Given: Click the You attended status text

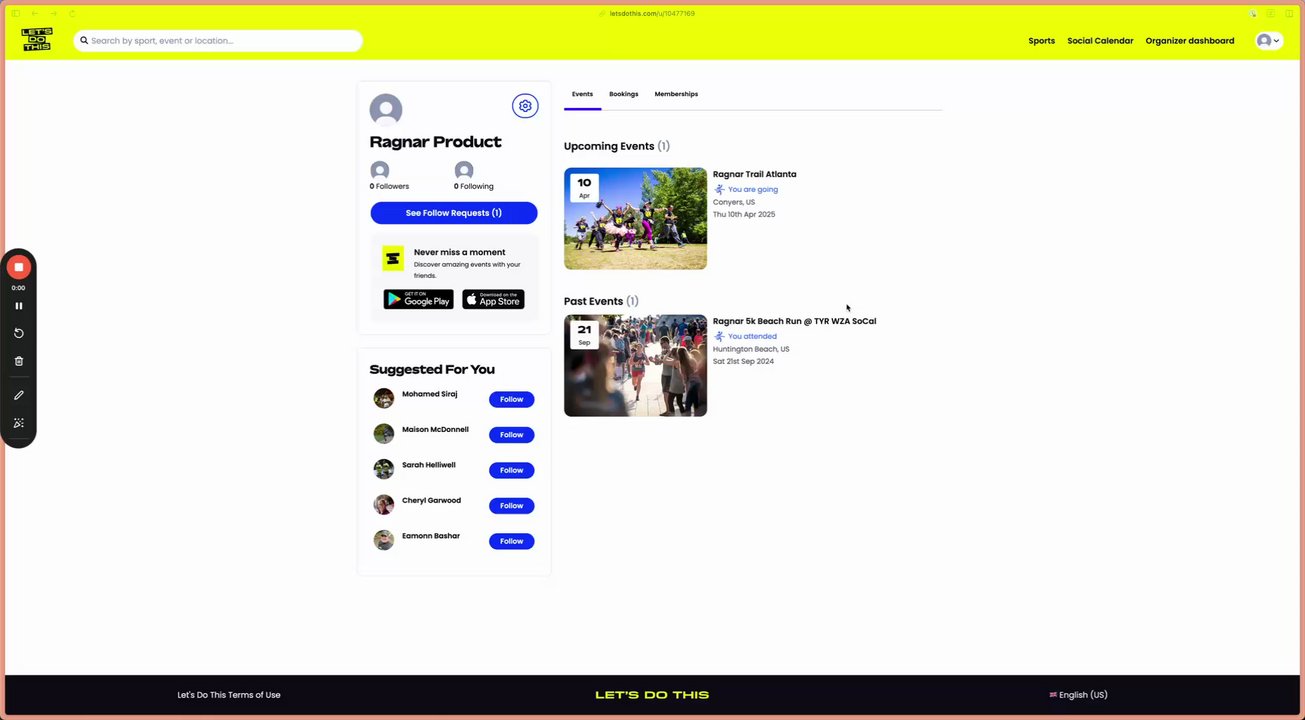Looking at the screenshot, I should [752, 336].
